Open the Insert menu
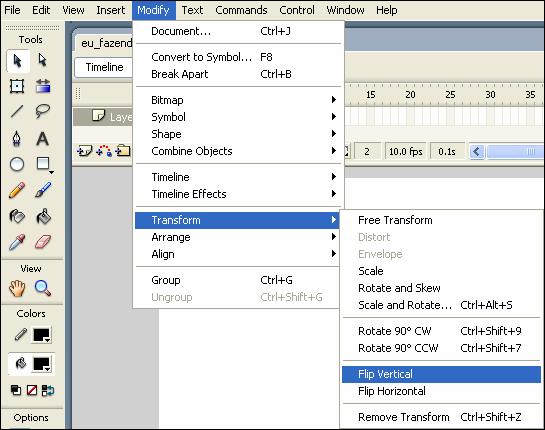The image size is (545, 430). pyautogui.click(x=111, y=10)
